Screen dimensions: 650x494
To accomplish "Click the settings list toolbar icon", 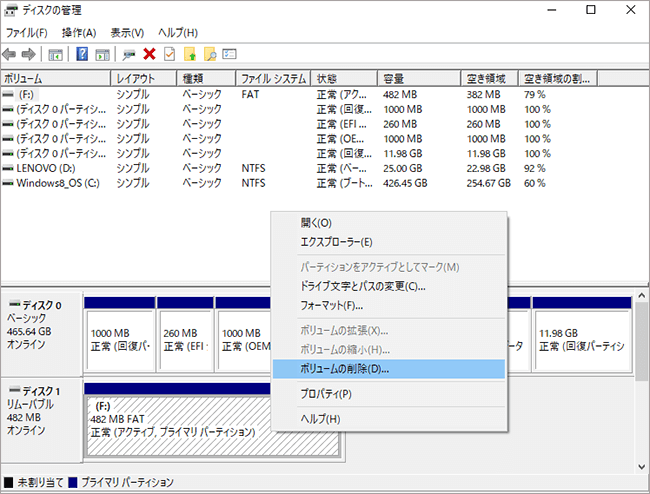I will (229, 54).
